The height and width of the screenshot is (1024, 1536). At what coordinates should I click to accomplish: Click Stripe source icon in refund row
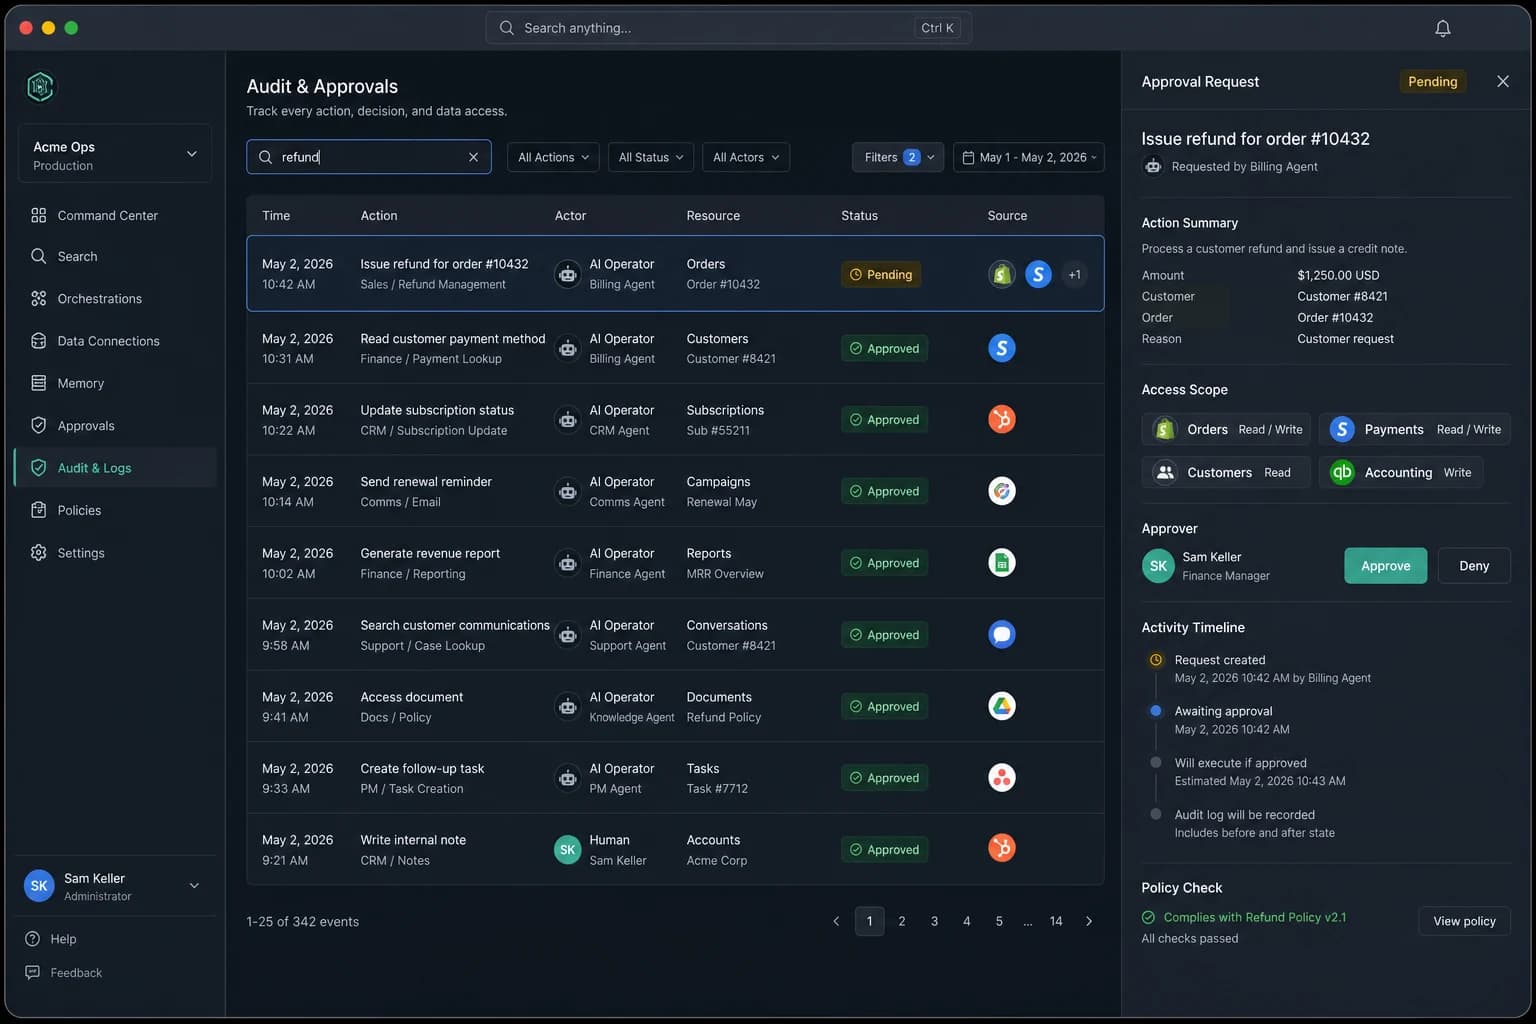click(1038, 274)
